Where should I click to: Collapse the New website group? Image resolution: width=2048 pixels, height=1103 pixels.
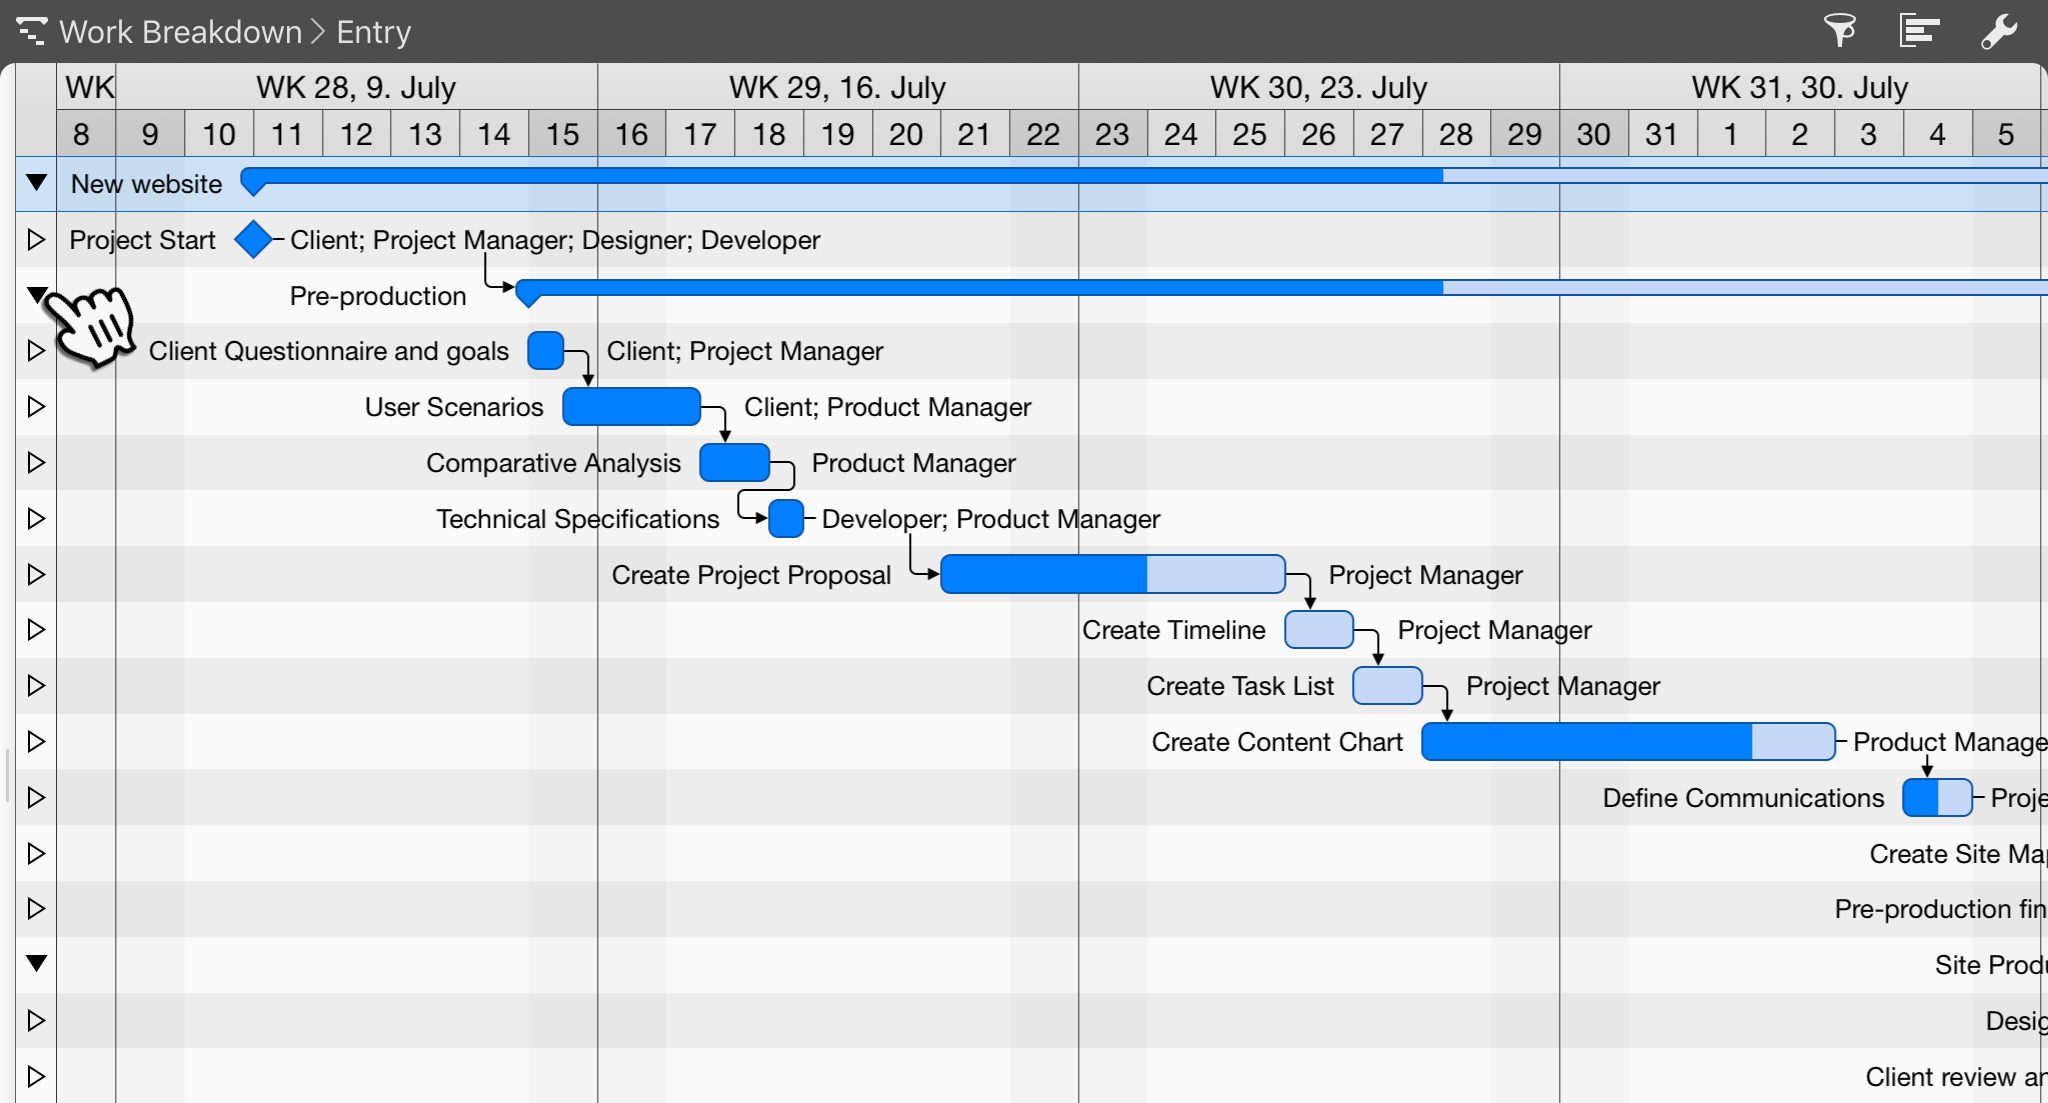click(36, 183)
